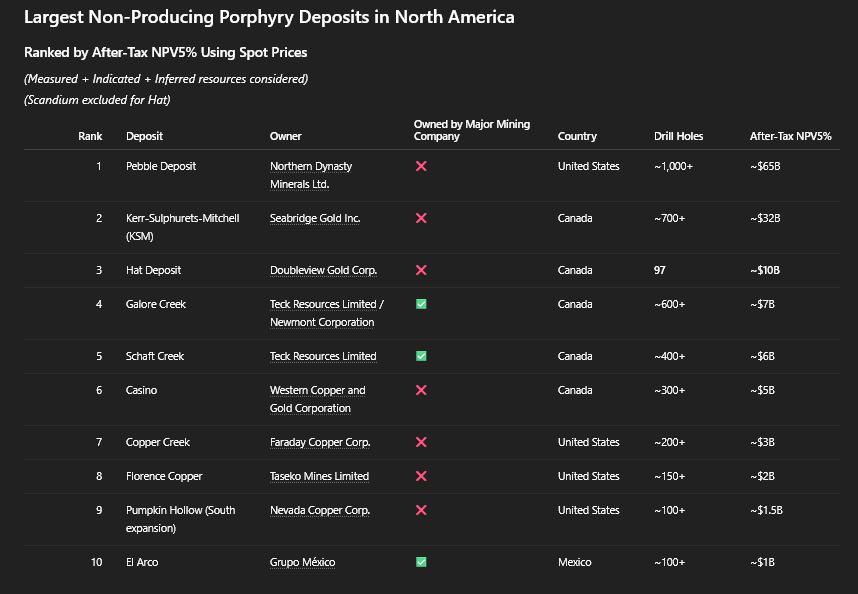Viewport: 858px width, 594px height.
Task: Click the After-Tax NPV5% column header
Action: [790, 136]
